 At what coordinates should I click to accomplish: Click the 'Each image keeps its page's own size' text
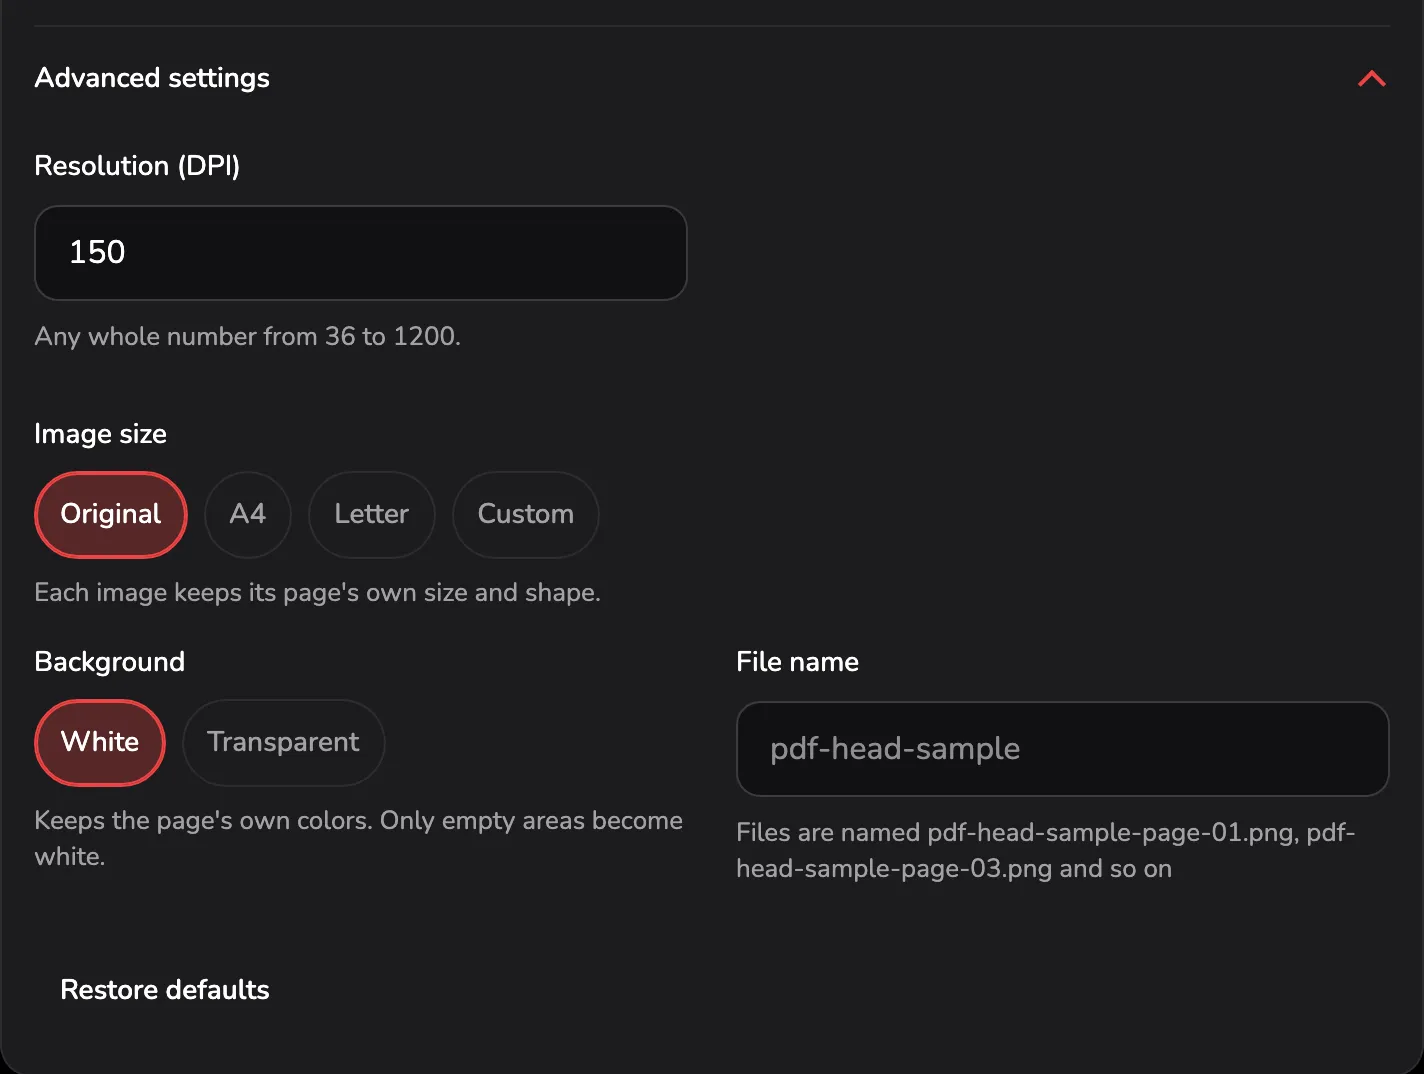click(318, 592)
